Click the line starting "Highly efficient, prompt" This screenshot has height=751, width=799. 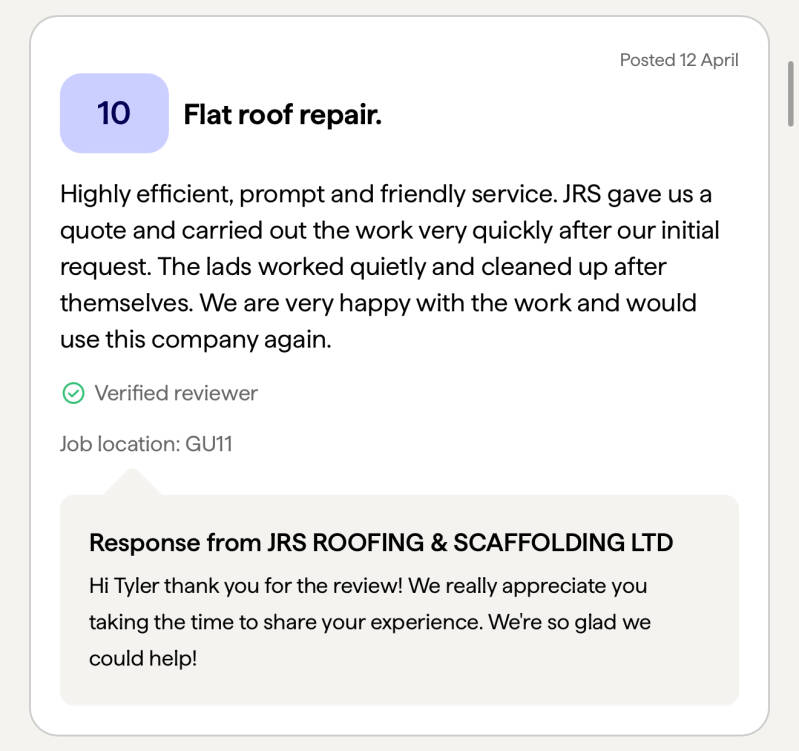(386, 194)
